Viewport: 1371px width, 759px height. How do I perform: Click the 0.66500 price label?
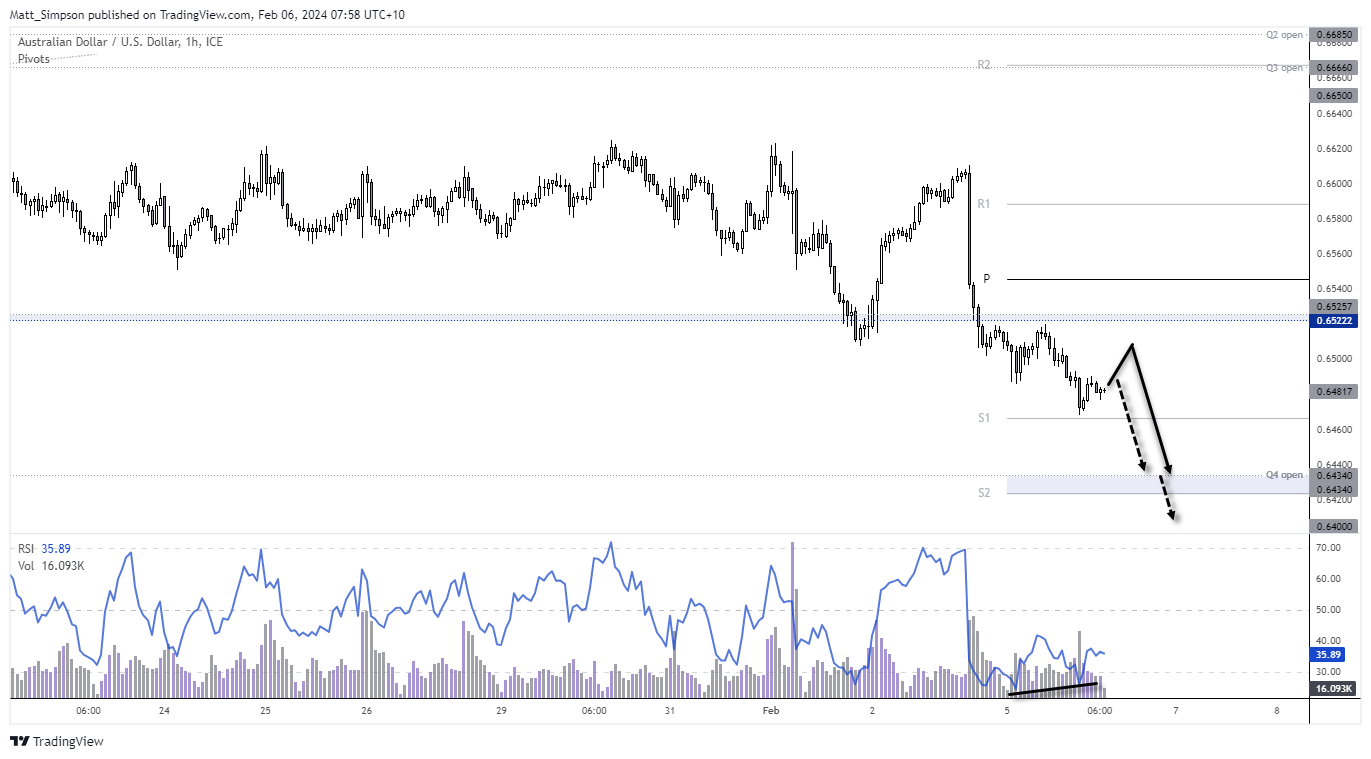point(1335,95)
